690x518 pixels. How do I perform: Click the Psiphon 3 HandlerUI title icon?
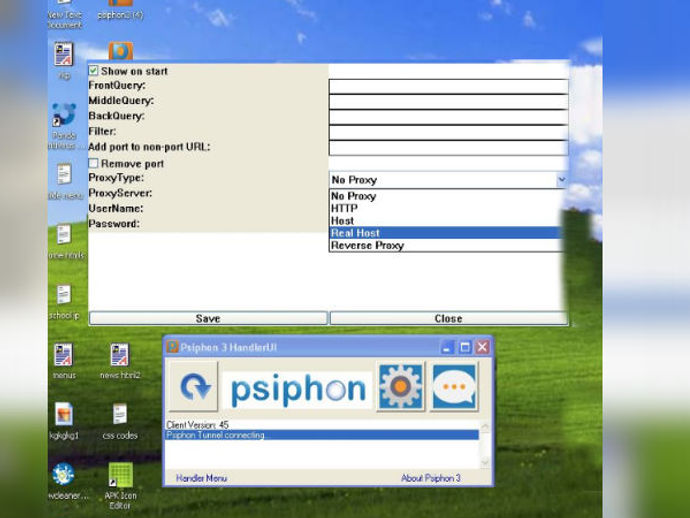(172, 347)
